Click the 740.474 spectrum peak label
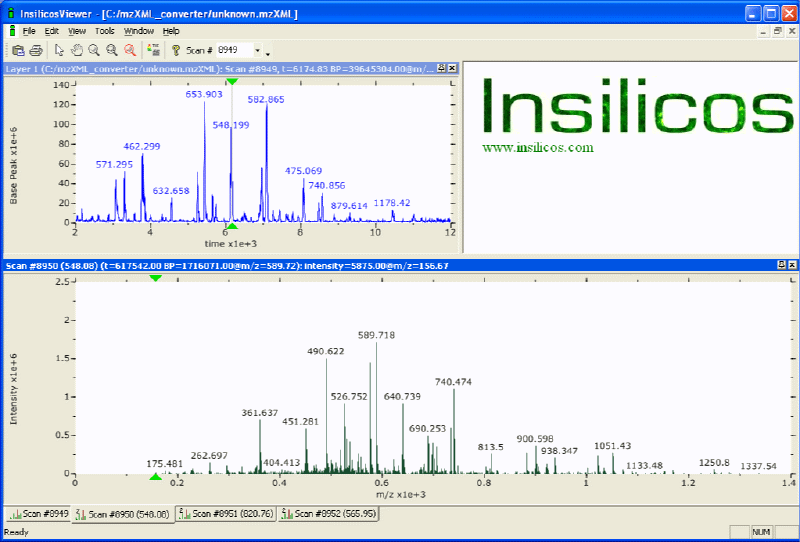The image size is (800, 542). point(453,382)
